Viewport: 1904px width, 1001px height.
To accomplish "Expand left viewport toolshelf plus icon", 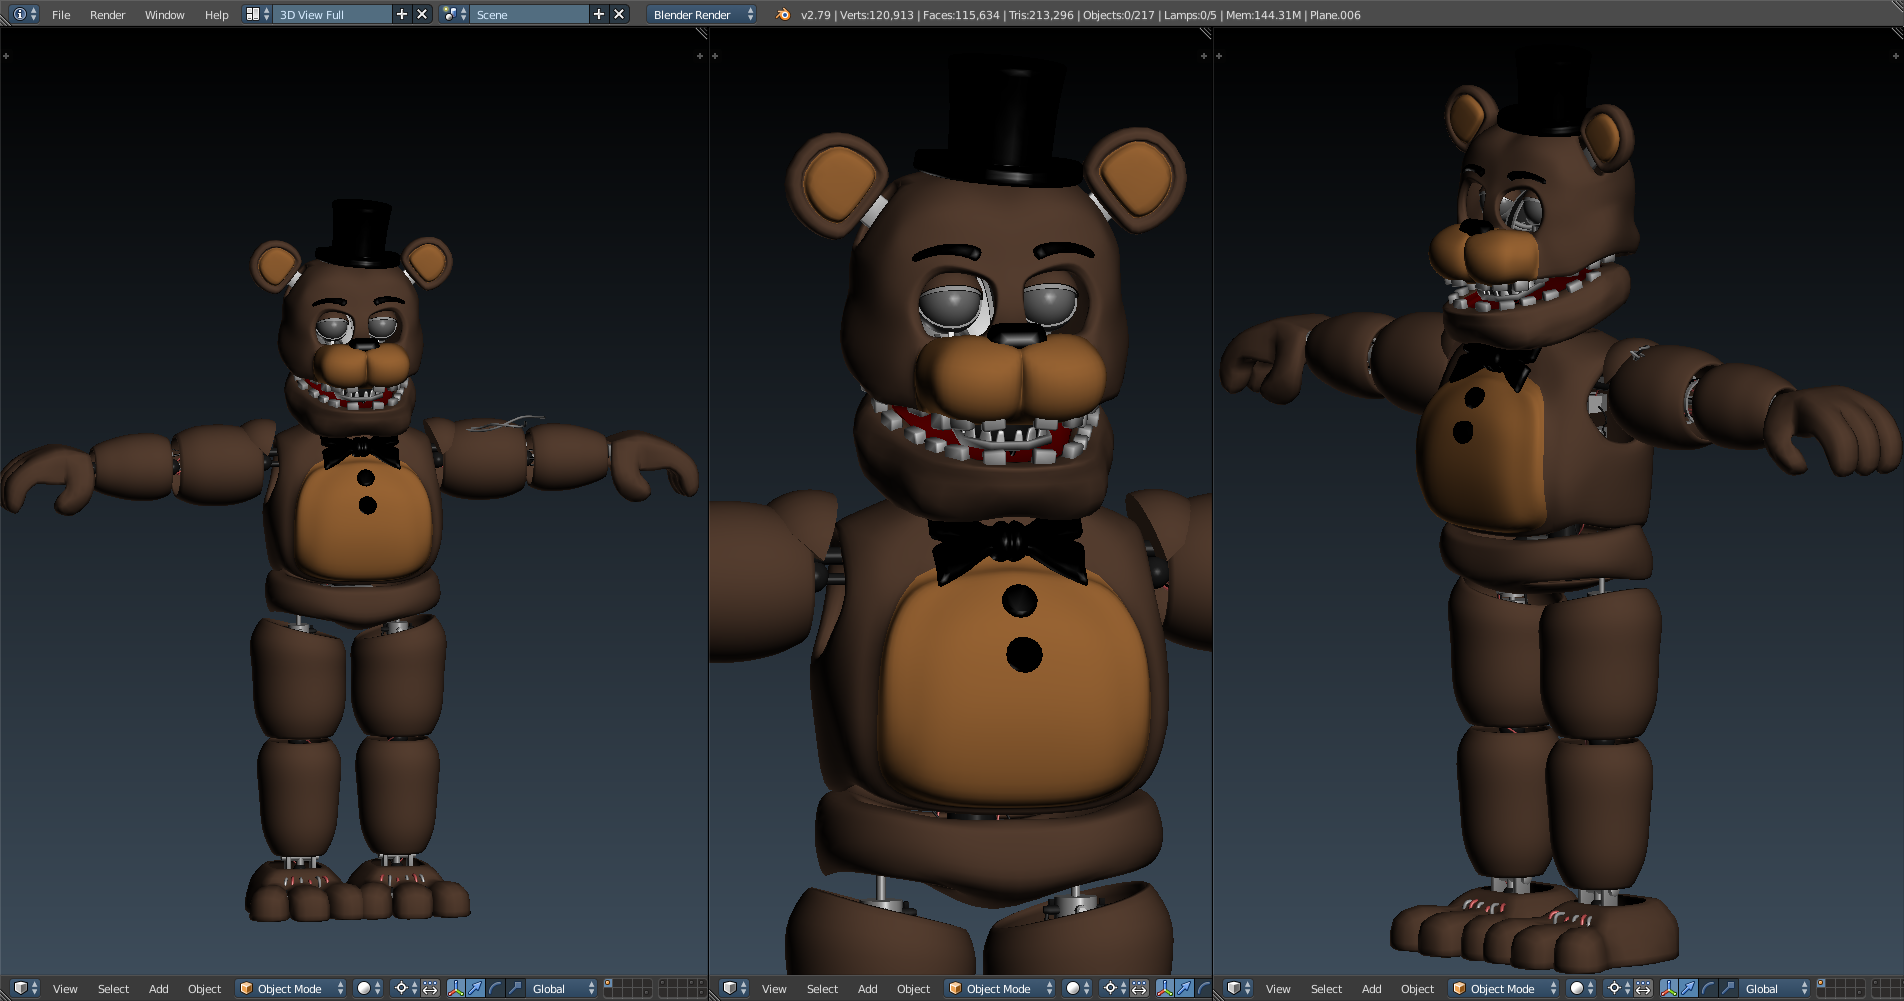I will pos(6,56).
